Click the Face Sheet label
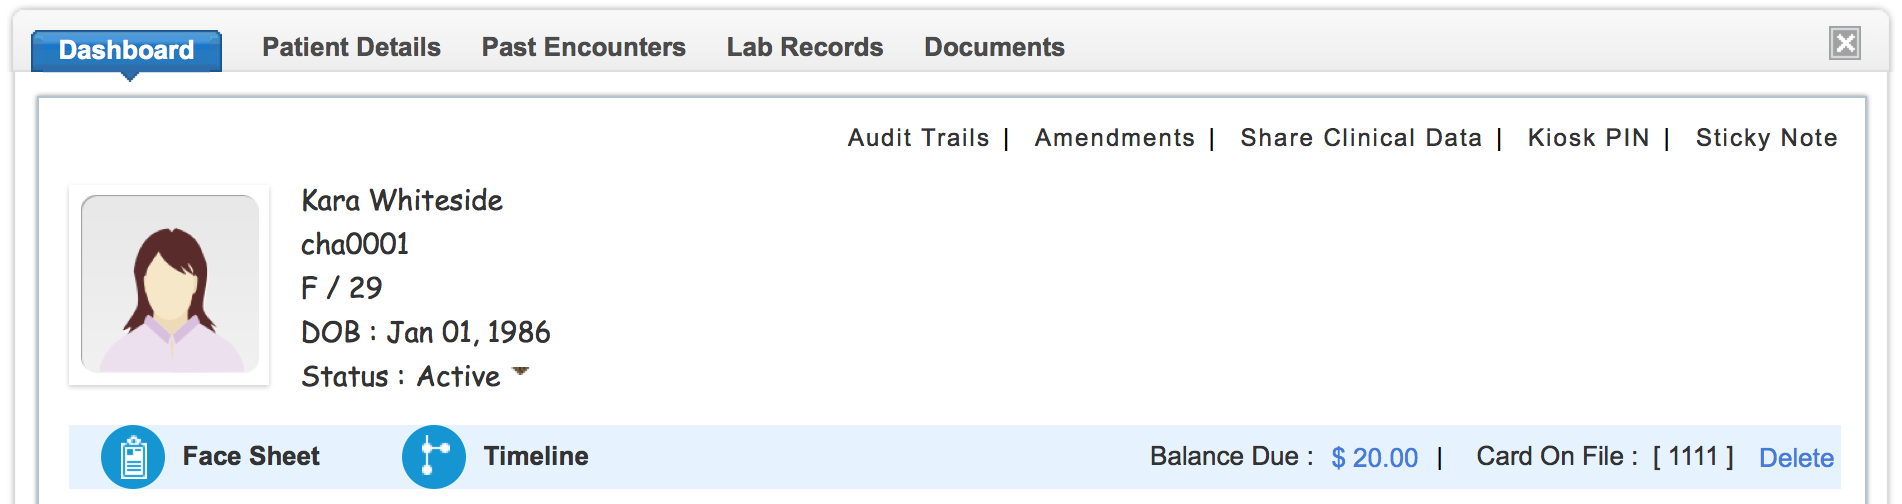This screenshot has width=1902, height=504. (251, 456)
